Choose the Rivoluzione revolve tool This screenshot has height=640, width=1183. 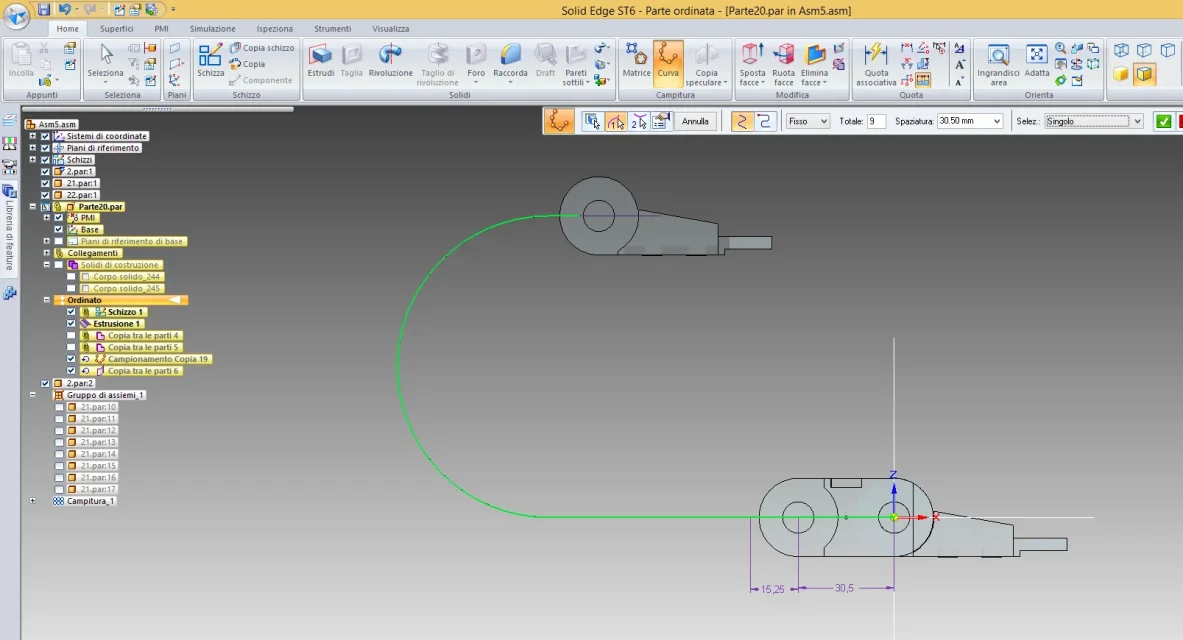pyautogui.click(x=390, y=61)
